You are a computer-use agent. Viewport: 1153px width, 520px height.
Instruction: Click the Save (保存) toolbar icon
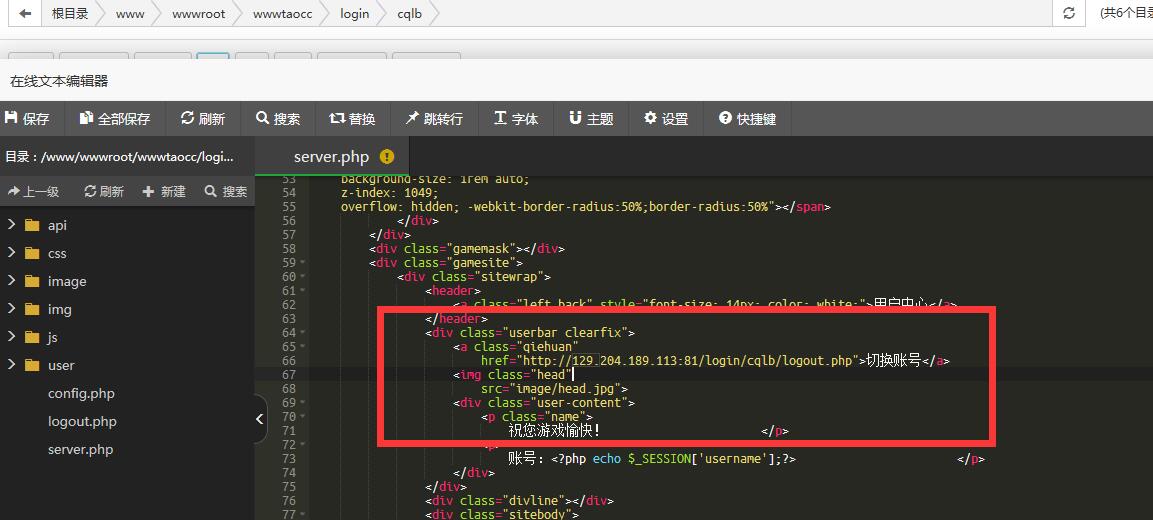[27, 119]
